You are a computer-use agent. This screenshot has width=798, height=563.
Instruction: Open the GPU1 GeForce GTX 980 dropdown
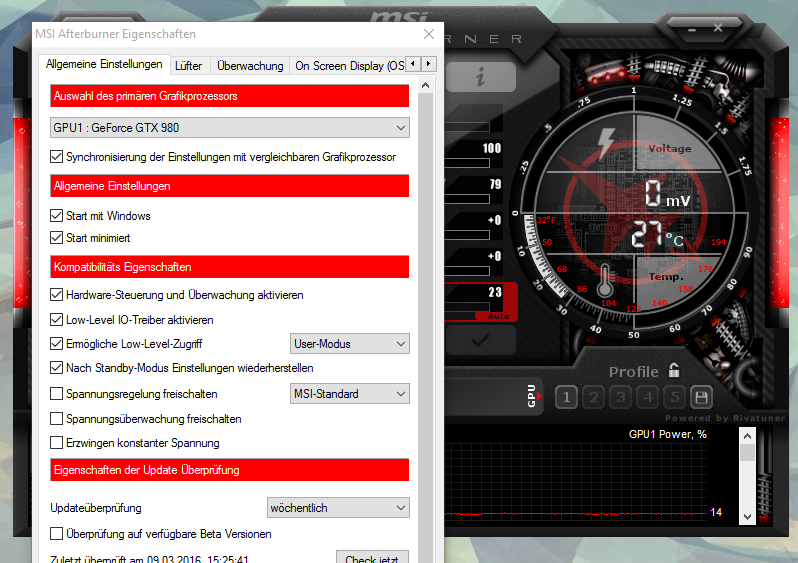pyautogui.click(x=230, y=128)
